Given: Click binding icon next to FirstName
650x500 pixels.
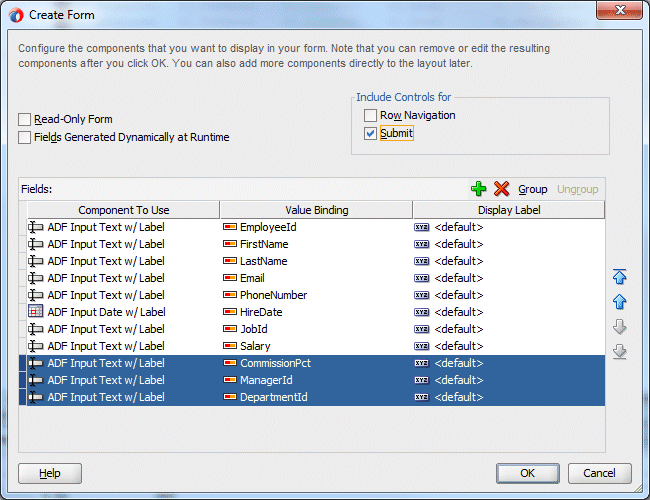Looking at the screenshot, I should [230, 244].
